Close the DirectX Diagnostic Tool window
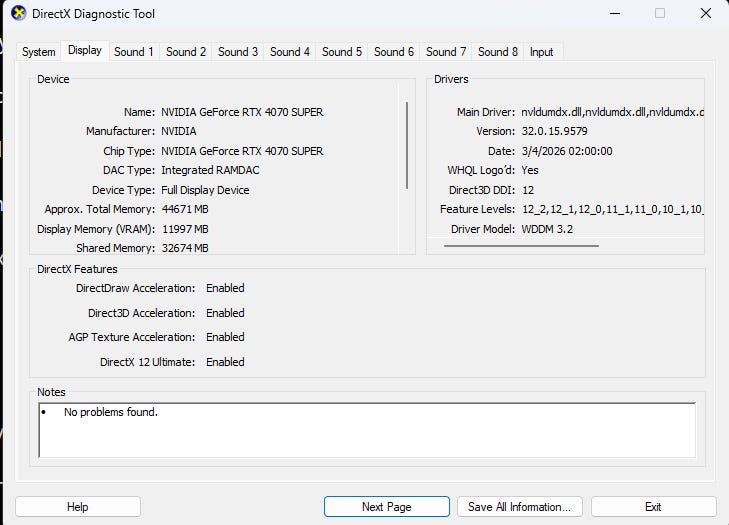This screenshot has width=729, height=525. tap(706, 13)
